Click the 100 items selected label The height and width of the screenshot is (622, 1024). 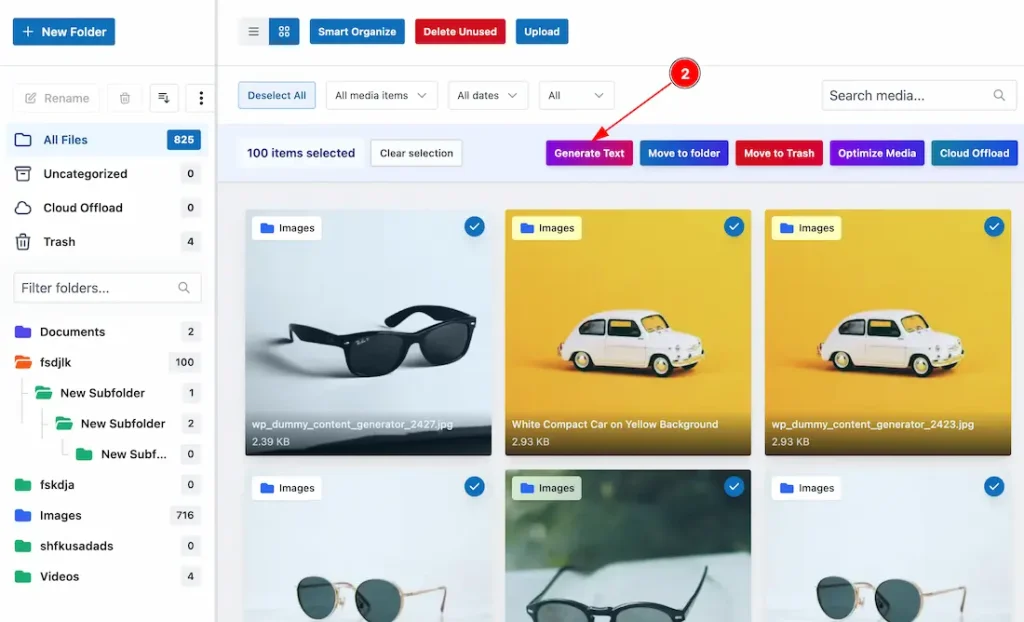(x=301, y=153)
